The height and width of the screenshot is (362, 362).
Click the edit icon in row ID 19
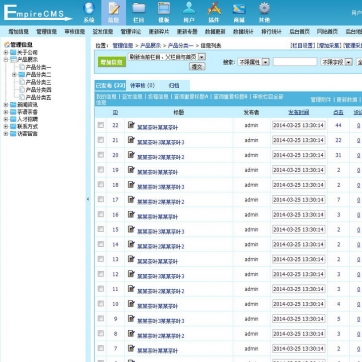click(x=131, y=169)
